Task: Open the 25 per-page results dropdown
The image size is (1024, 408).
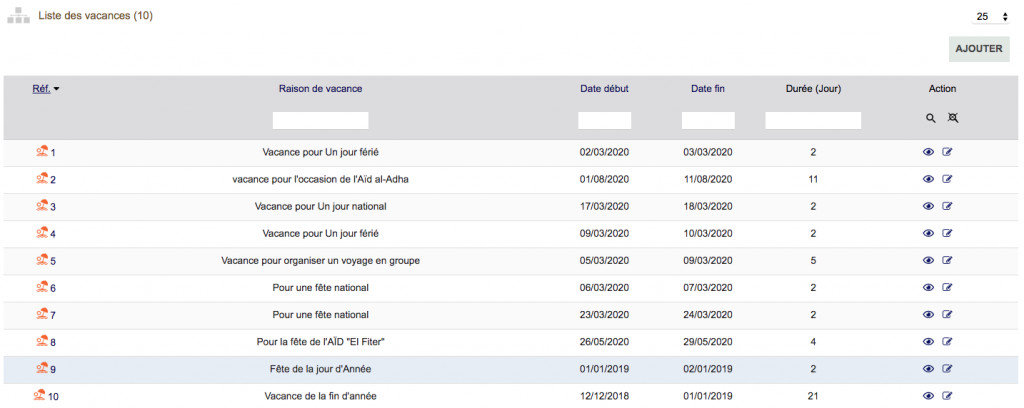Action: (991, 17)
